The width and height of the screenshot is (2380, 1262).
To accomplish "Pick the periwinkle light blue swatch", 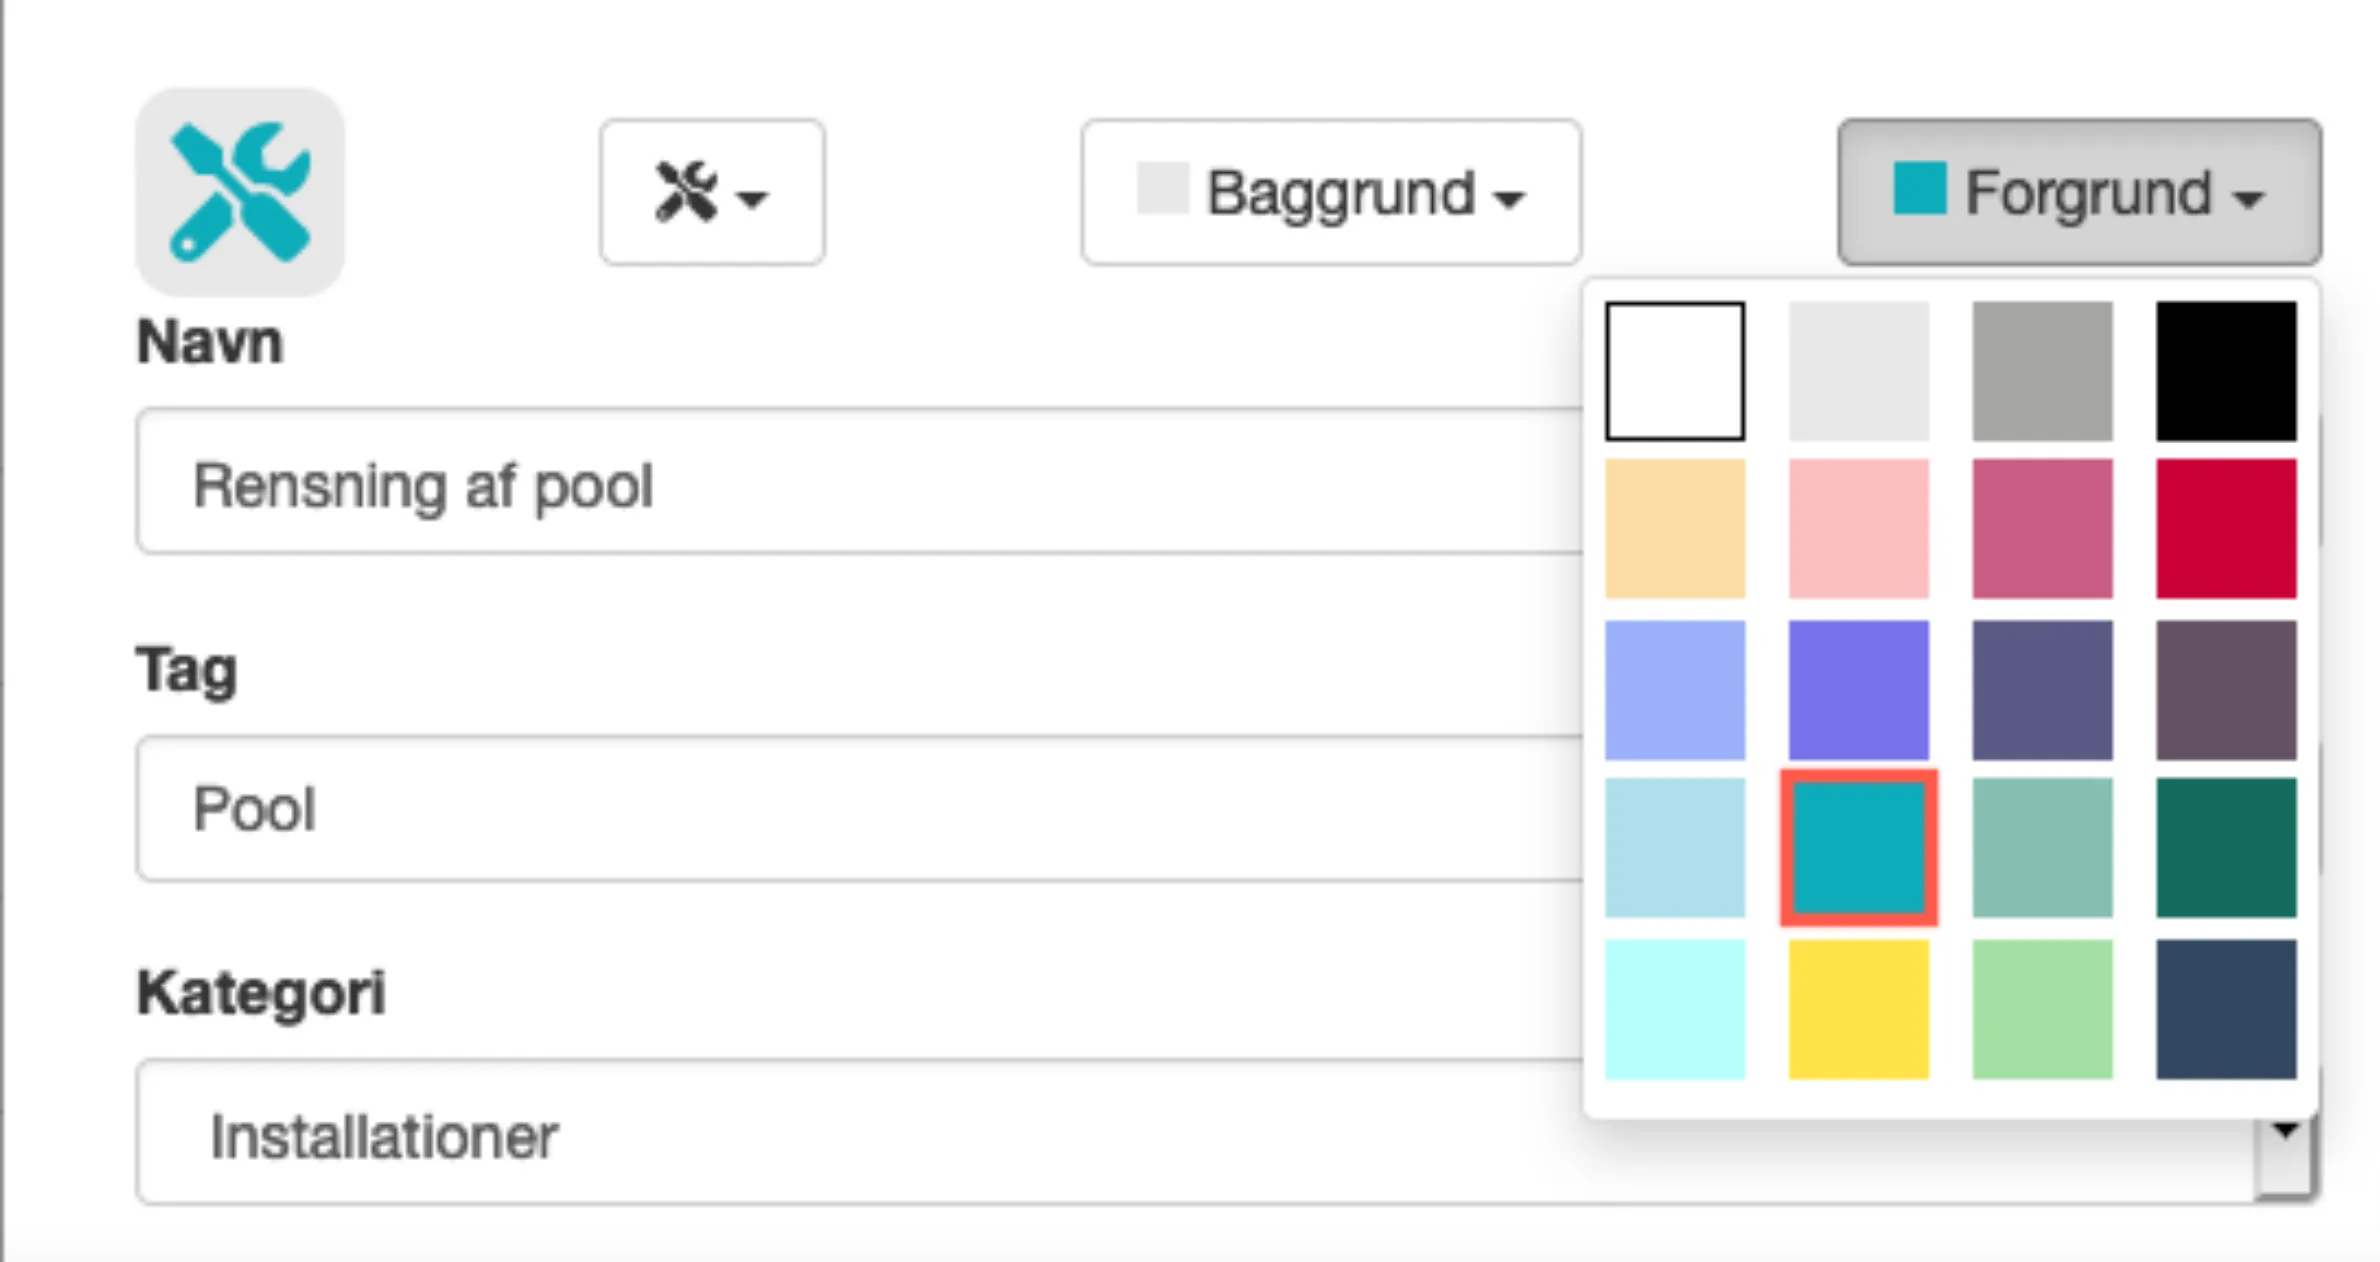I will coord(1675,690).
